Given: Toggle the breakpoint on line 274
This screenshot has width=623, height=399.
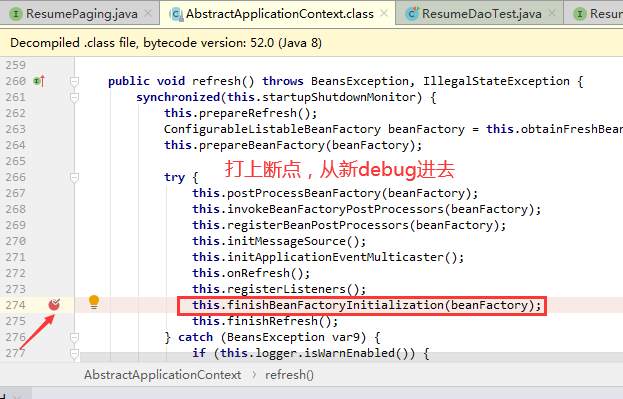Looking at the screenshot, I should (x=54, y=305).
